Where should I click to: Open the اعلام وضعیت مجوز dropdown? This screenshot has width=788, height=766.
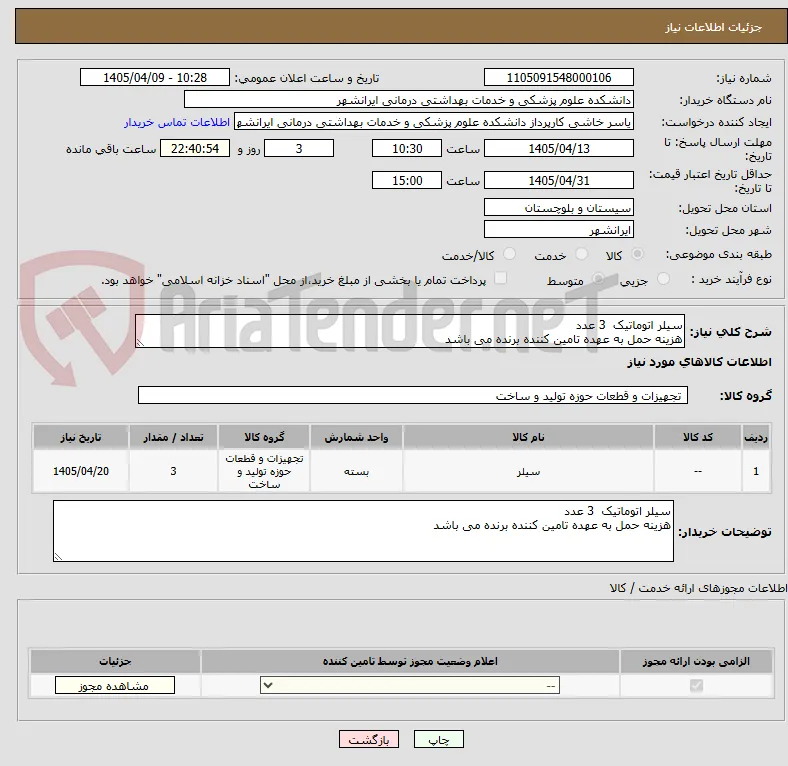click(410, 685)
